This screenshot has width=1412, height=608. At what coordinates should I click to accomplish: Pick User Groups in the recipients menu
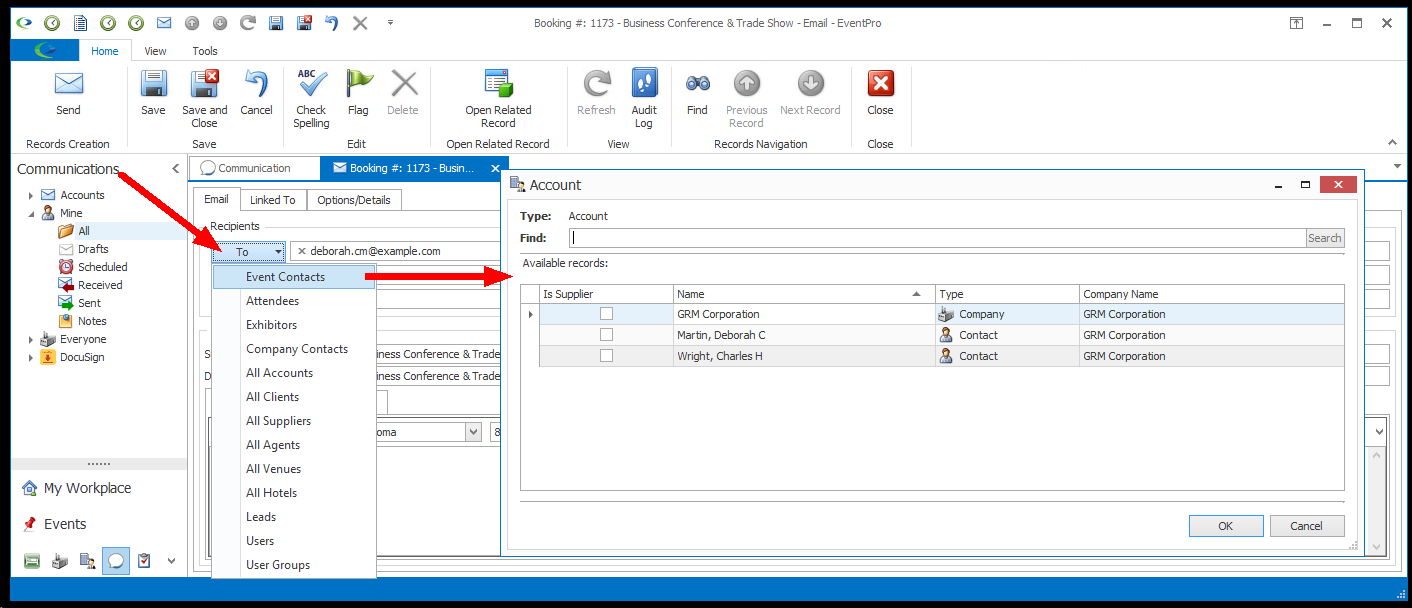(295, 565)
